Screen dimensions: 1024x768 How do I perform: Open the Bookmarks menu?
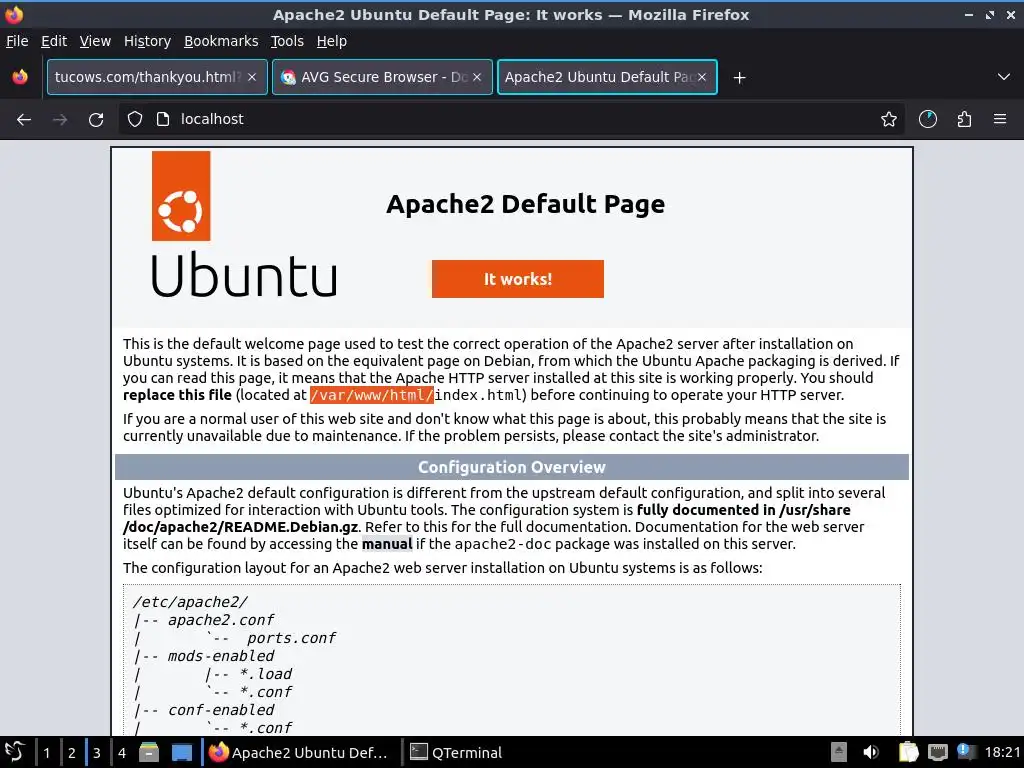(221, 41)
